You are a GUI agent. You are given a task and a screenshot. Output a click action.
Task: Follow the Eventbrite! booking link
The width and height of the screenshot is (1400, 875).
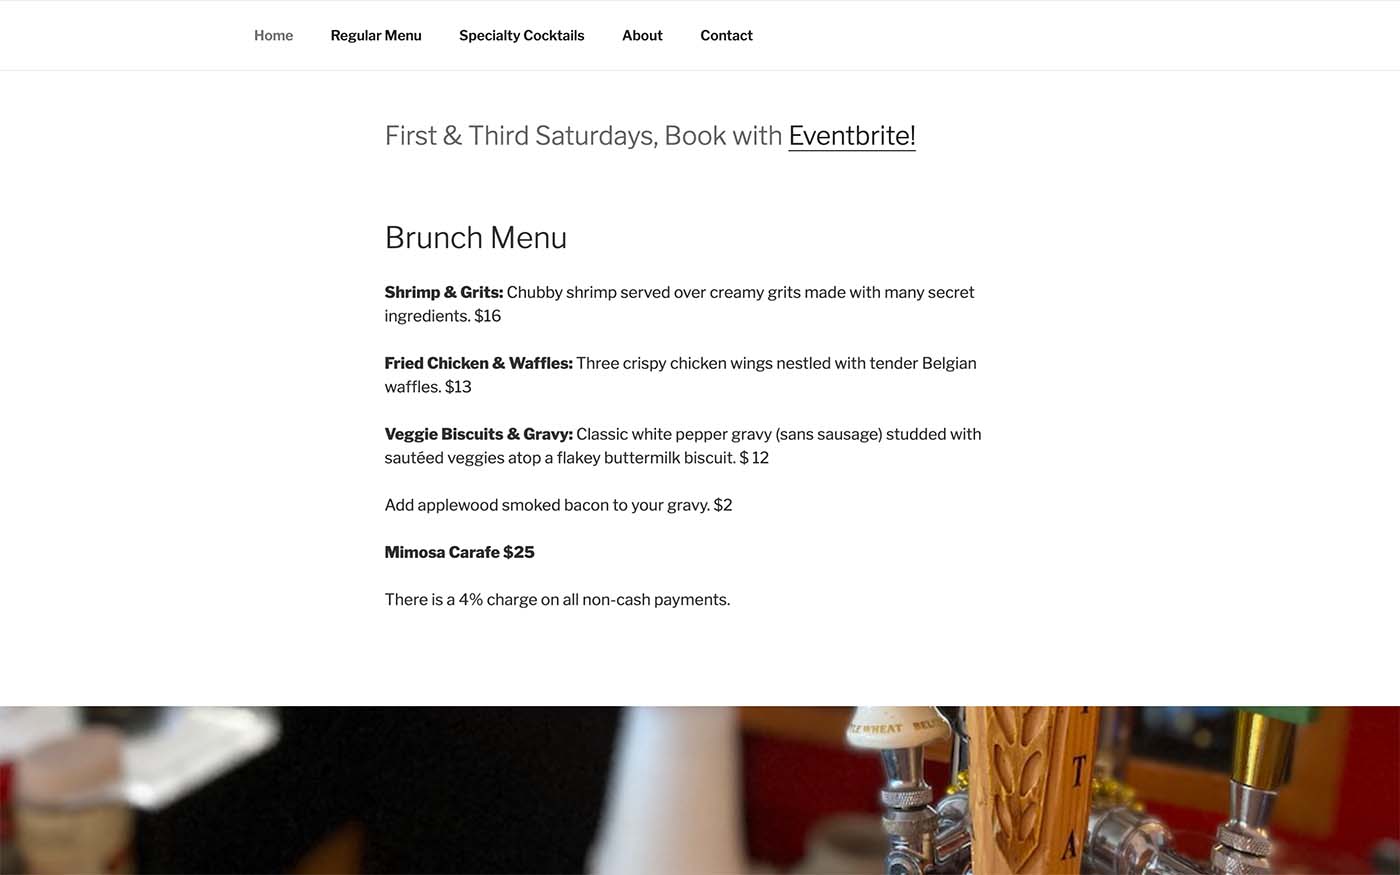[851, 136]
